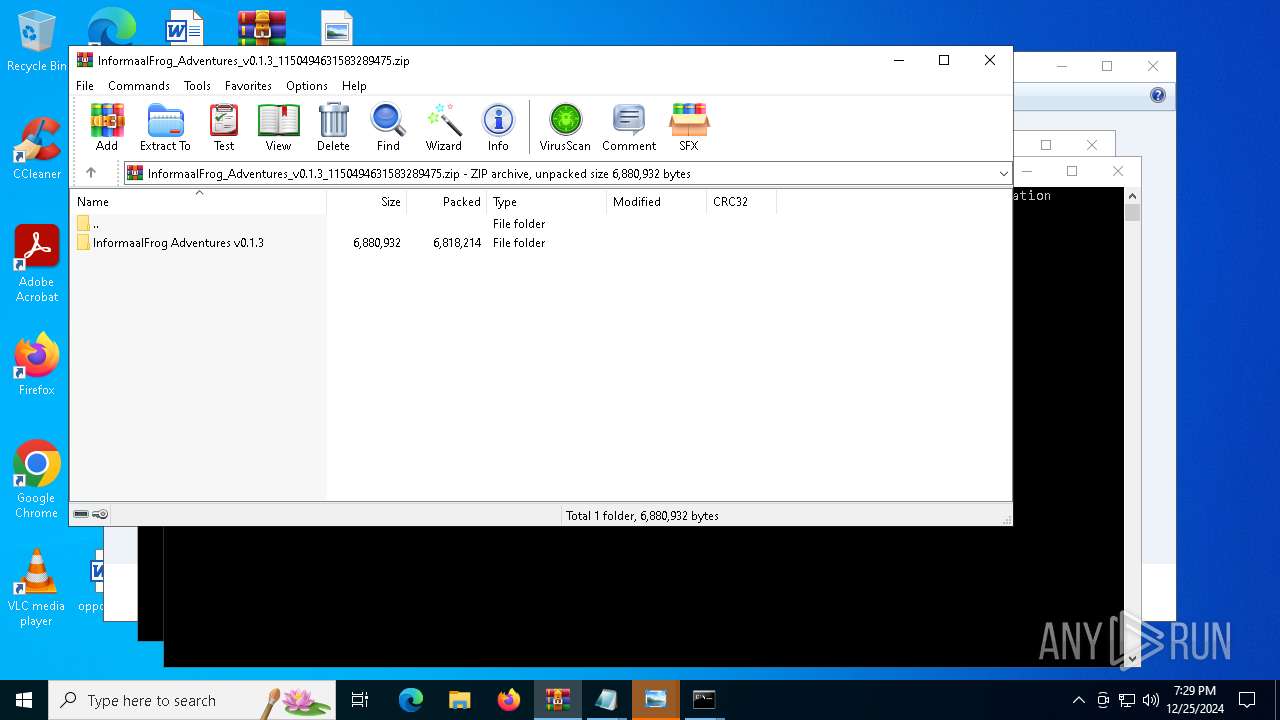Open Firefox desktop shortcut
1280x720 pixels.
coord(36,365)
